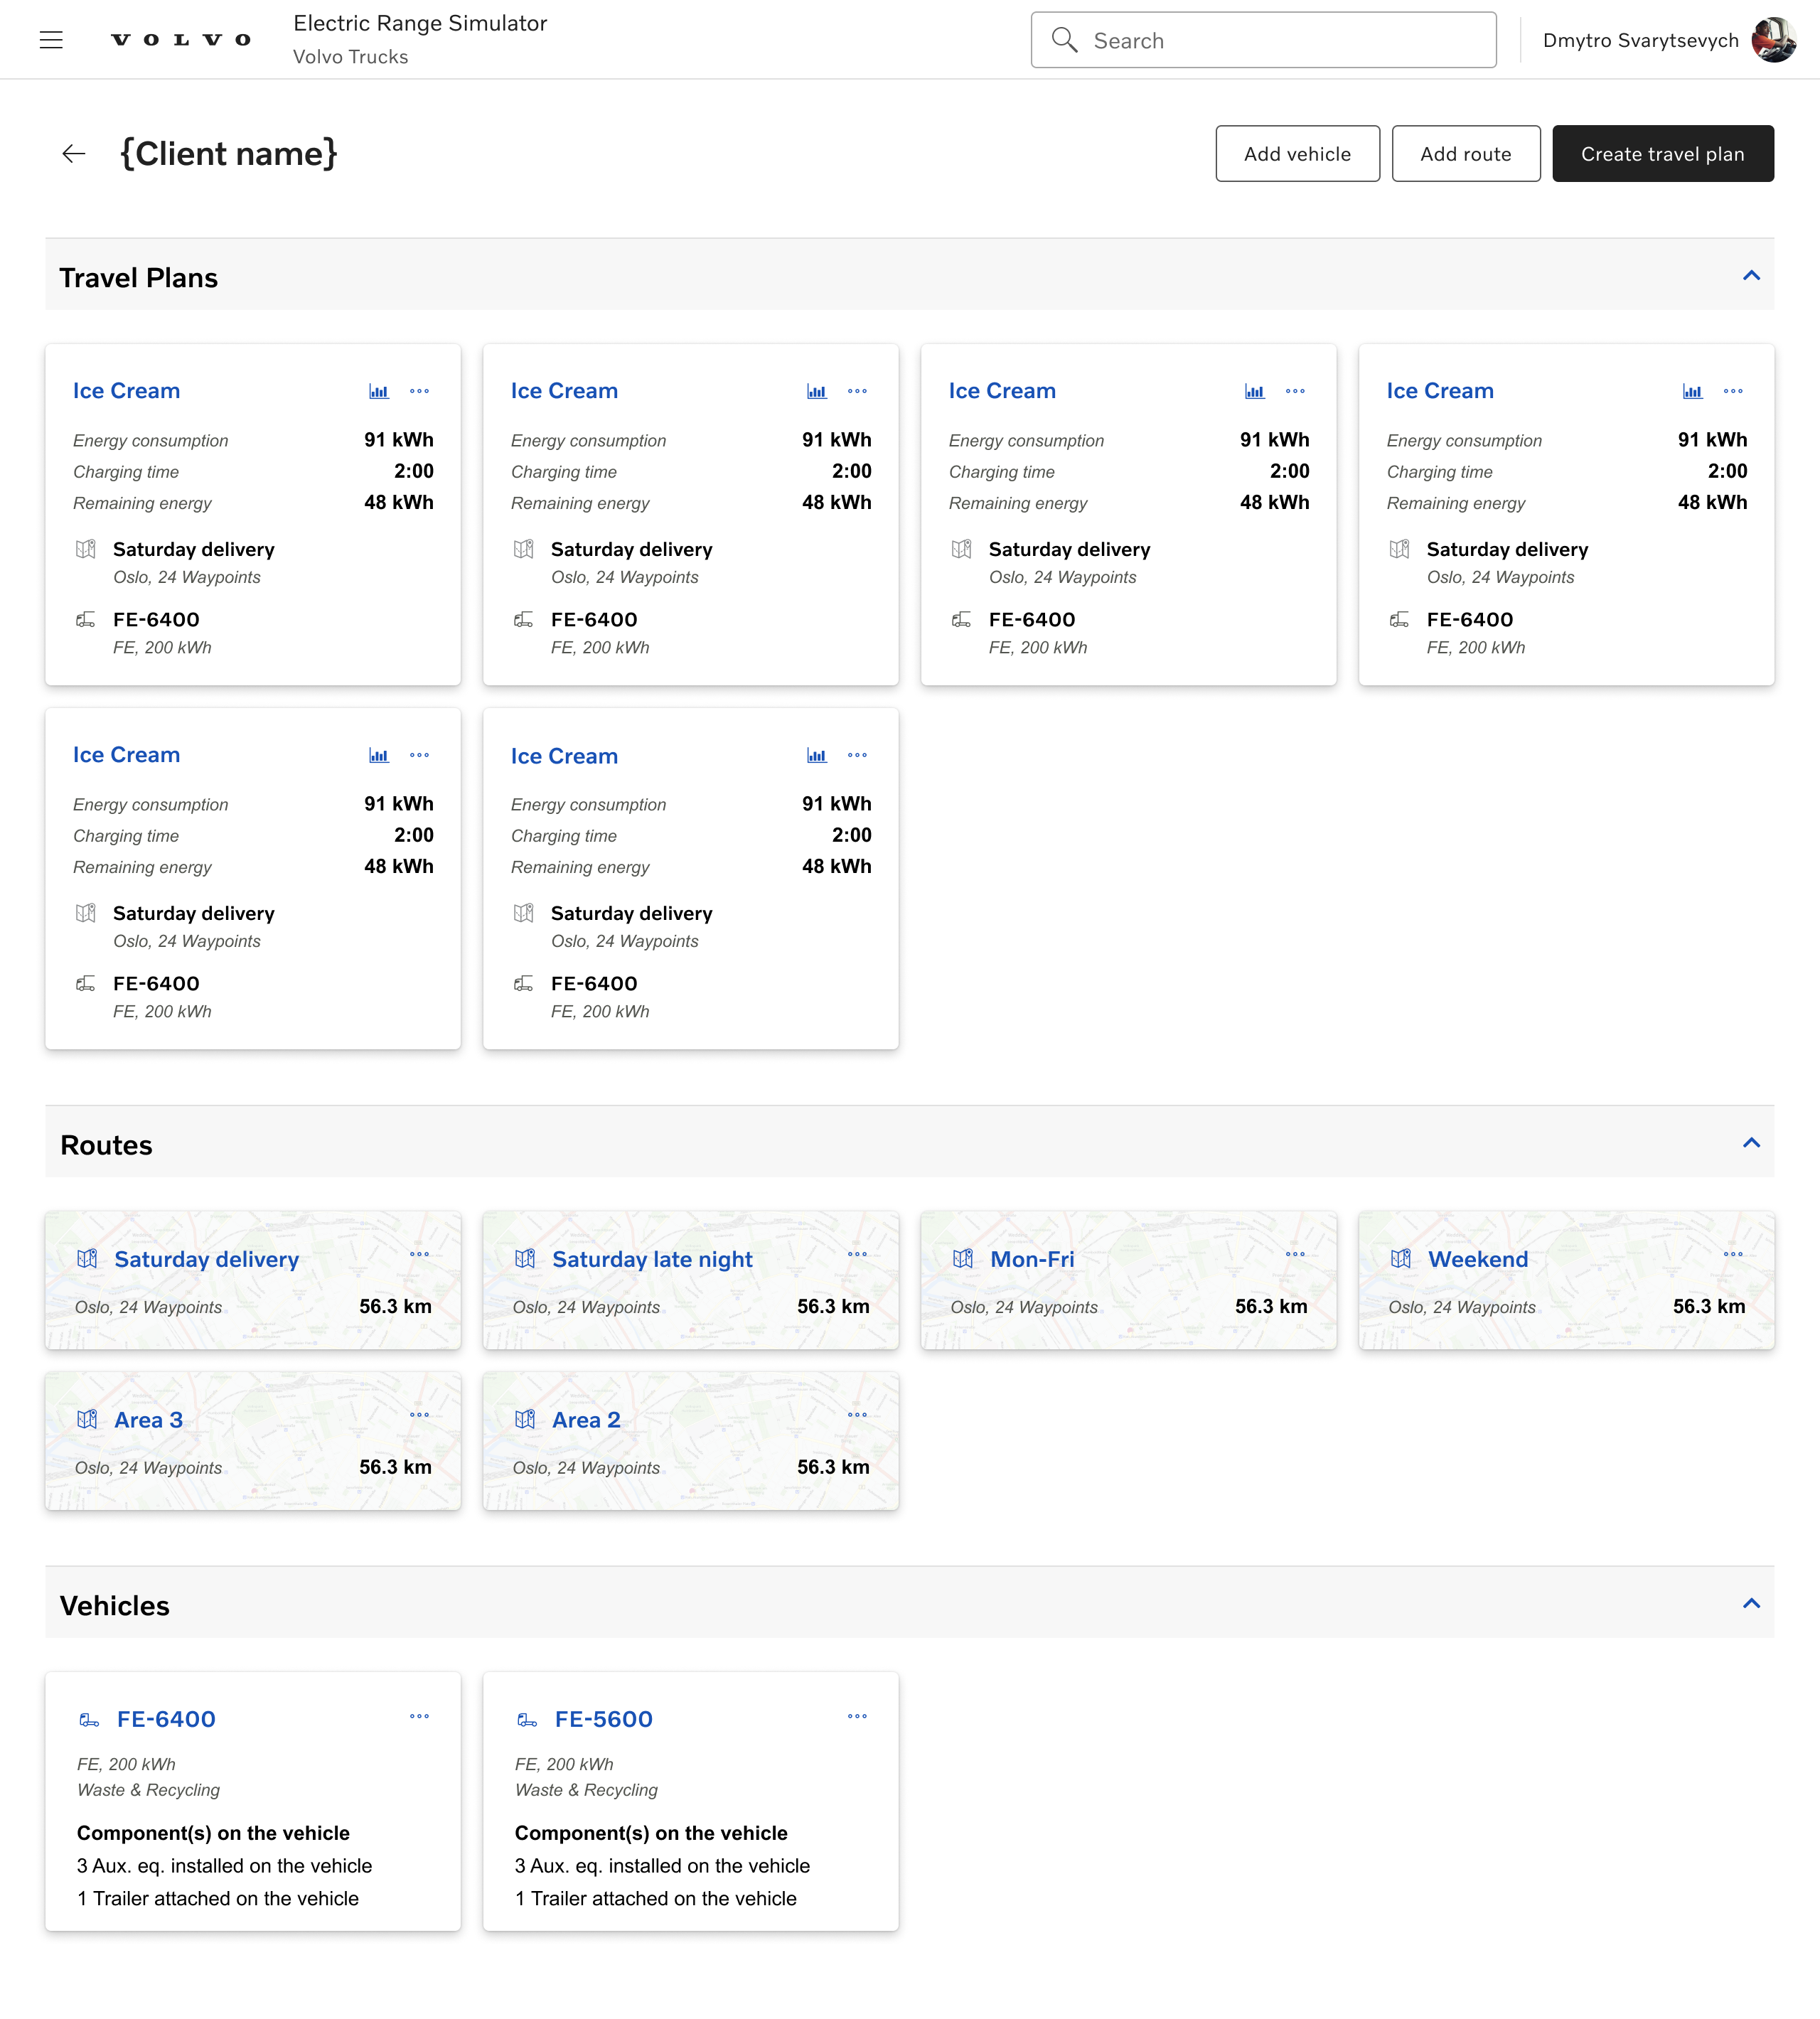Click the 'Volvo Trucks' subtitle under the app title
This screenshot has width=1820, height=2019.
pyautogui.click(x=350, y=57)
